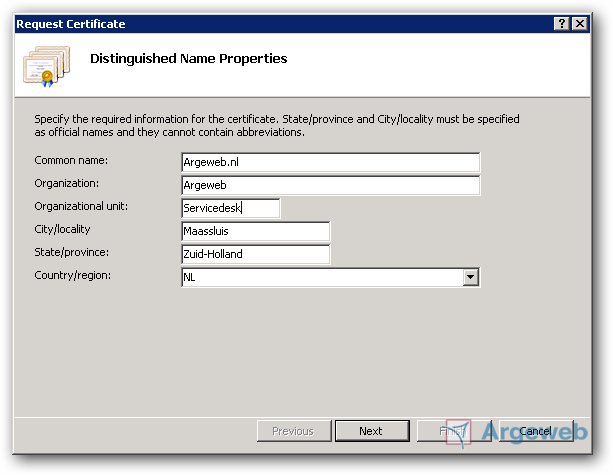Viewport: 613px width, 475px height.
Task: Click the 'Distinguished Name Properties' heading
Action: click(x=189, y=59)
